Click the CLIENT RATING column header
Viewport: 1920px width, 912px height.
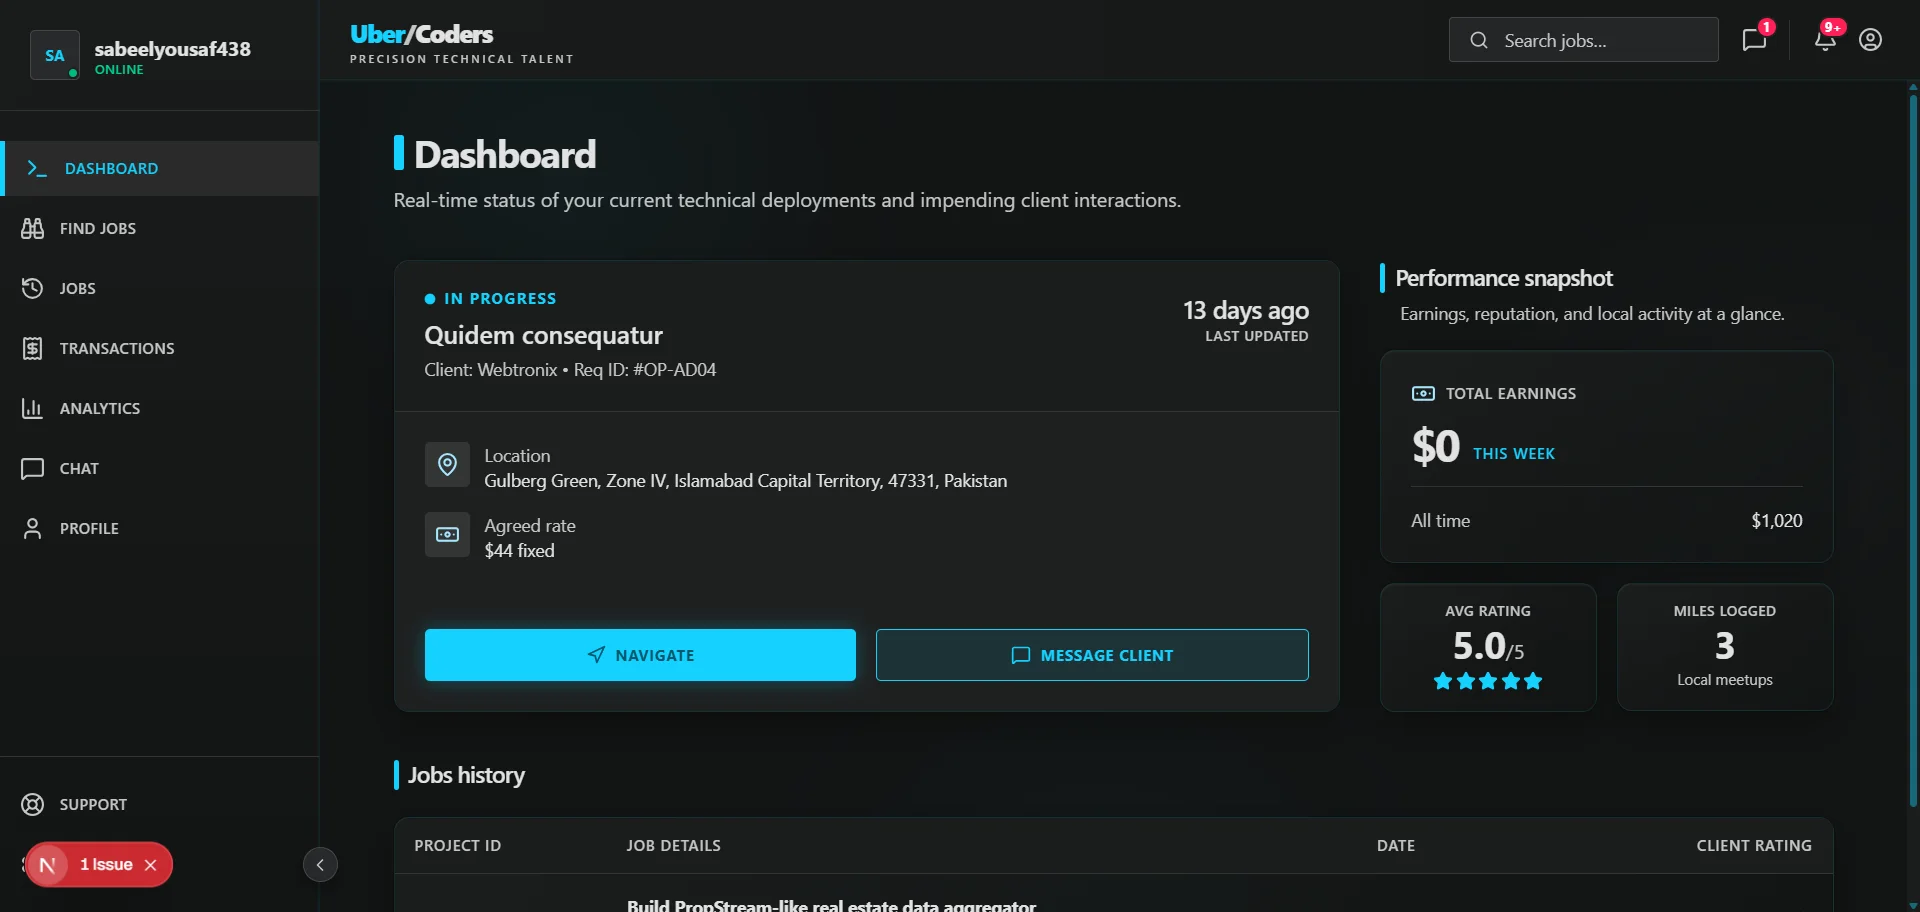pyautogui.click(x=1754, y=846)
